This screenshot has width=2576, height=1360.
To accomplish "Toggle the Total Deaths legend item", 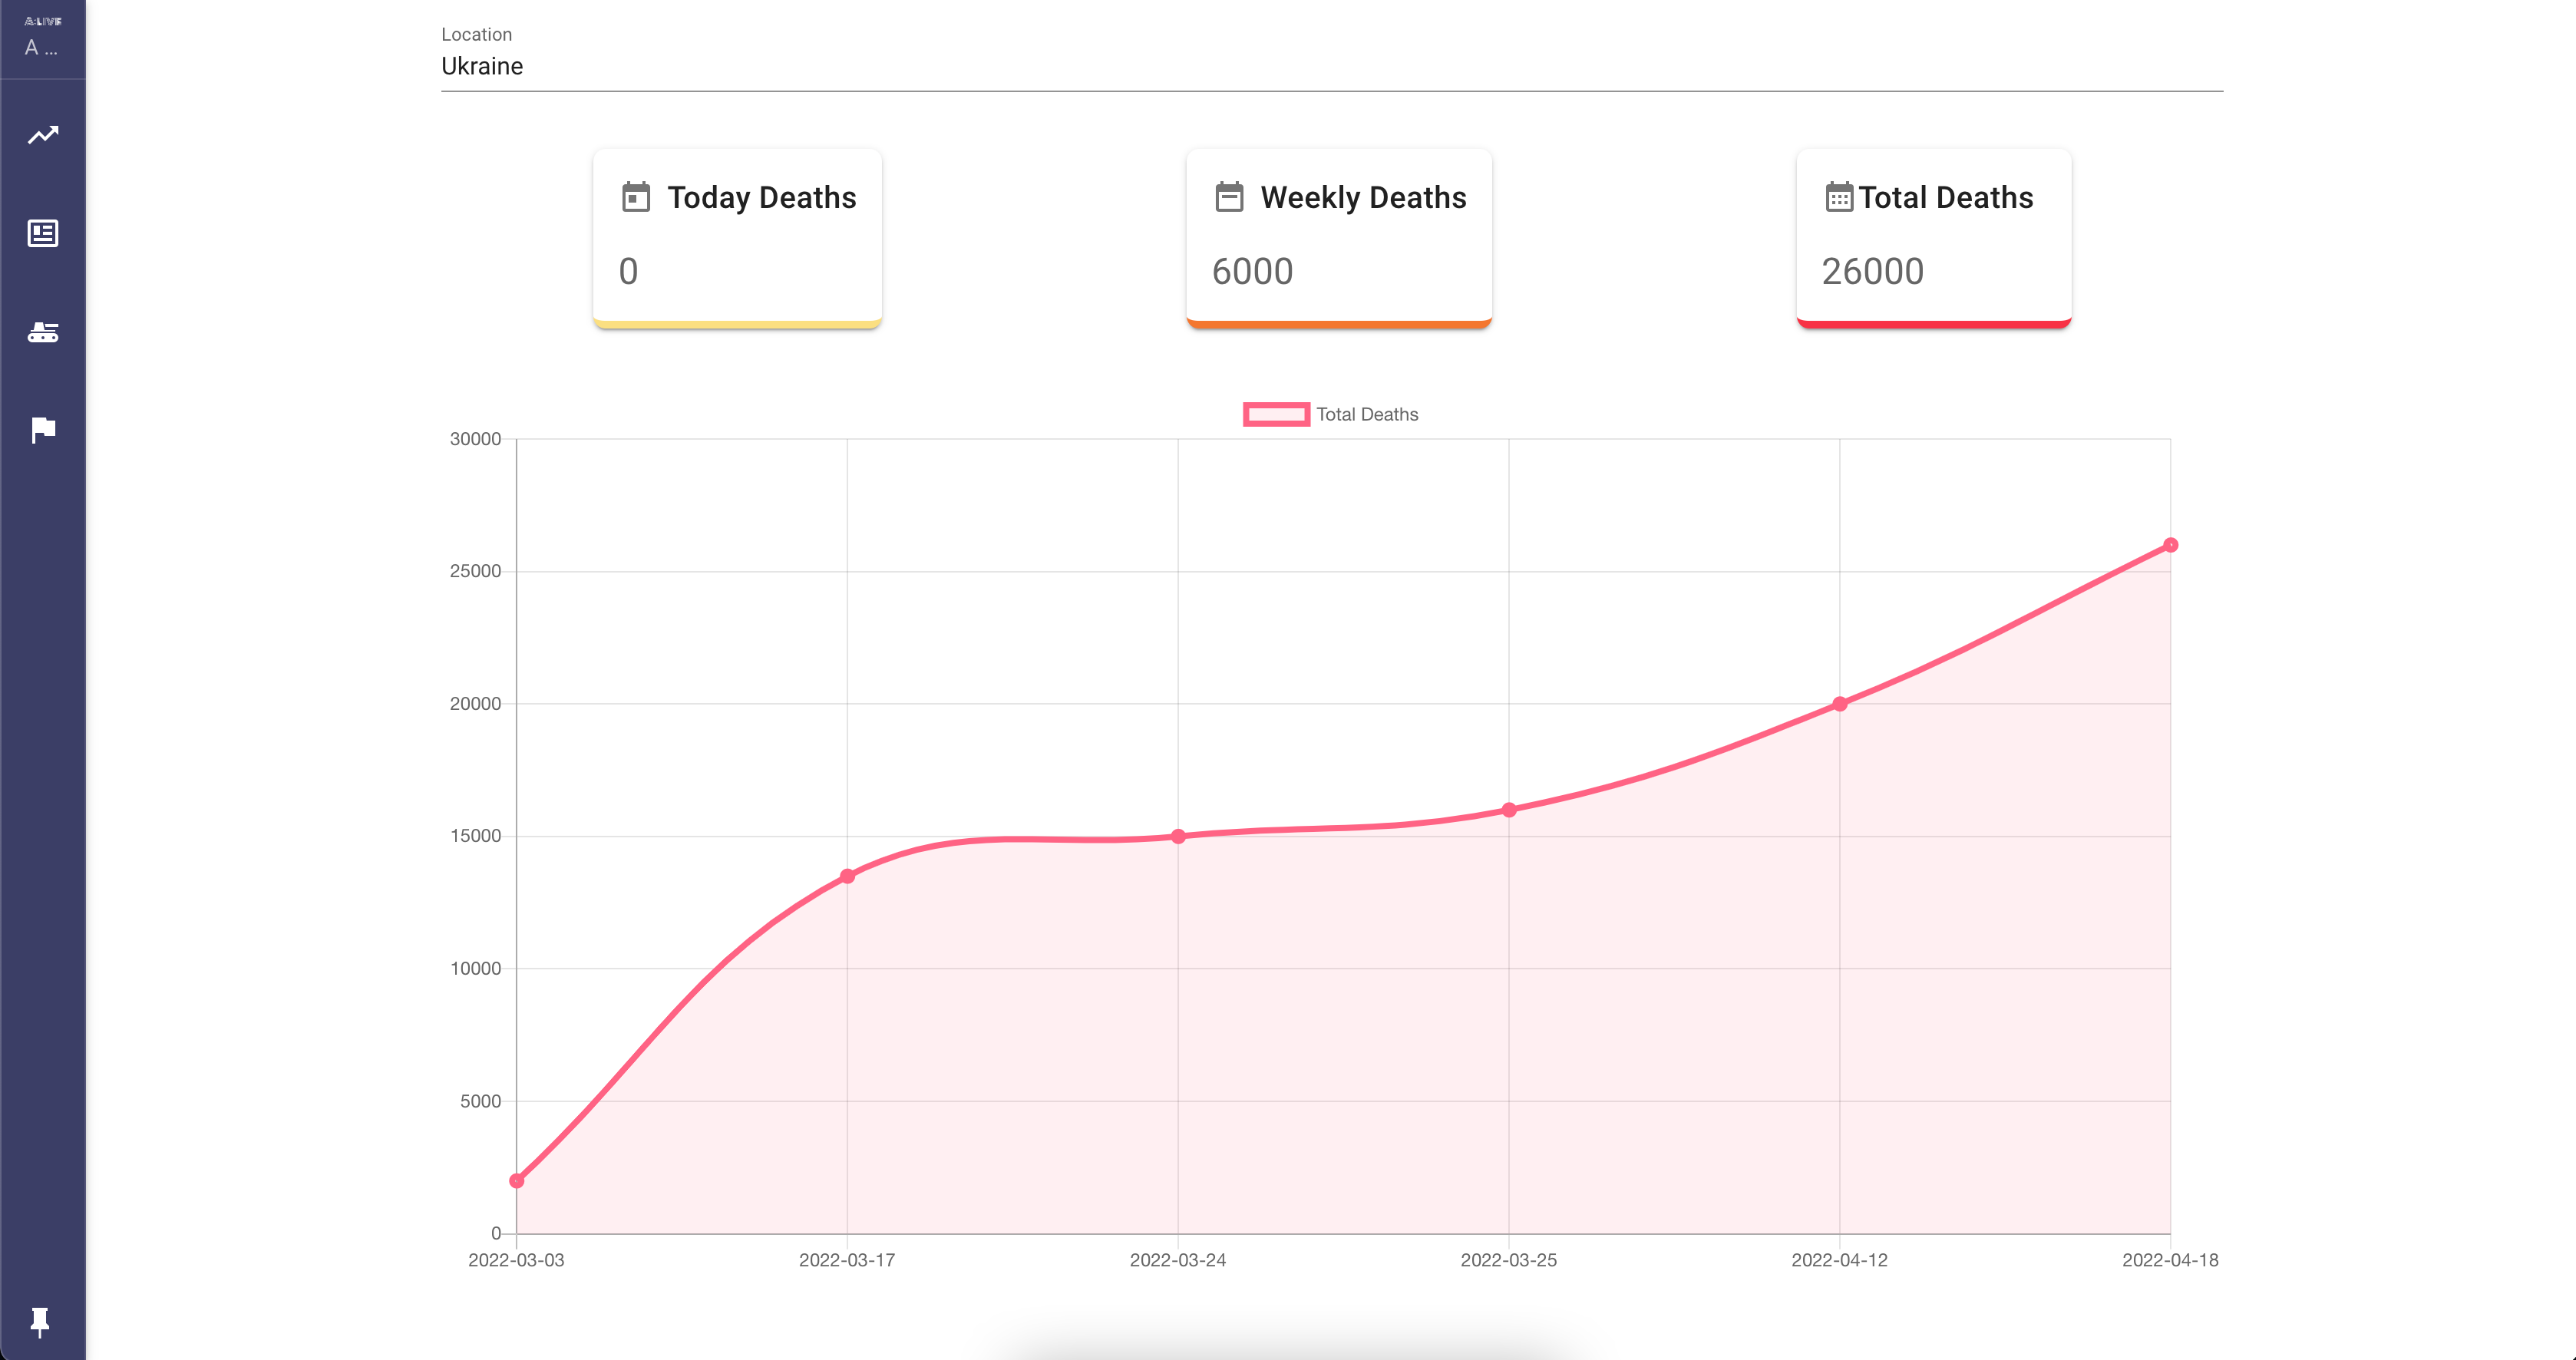I will (x=1366, y=414).
